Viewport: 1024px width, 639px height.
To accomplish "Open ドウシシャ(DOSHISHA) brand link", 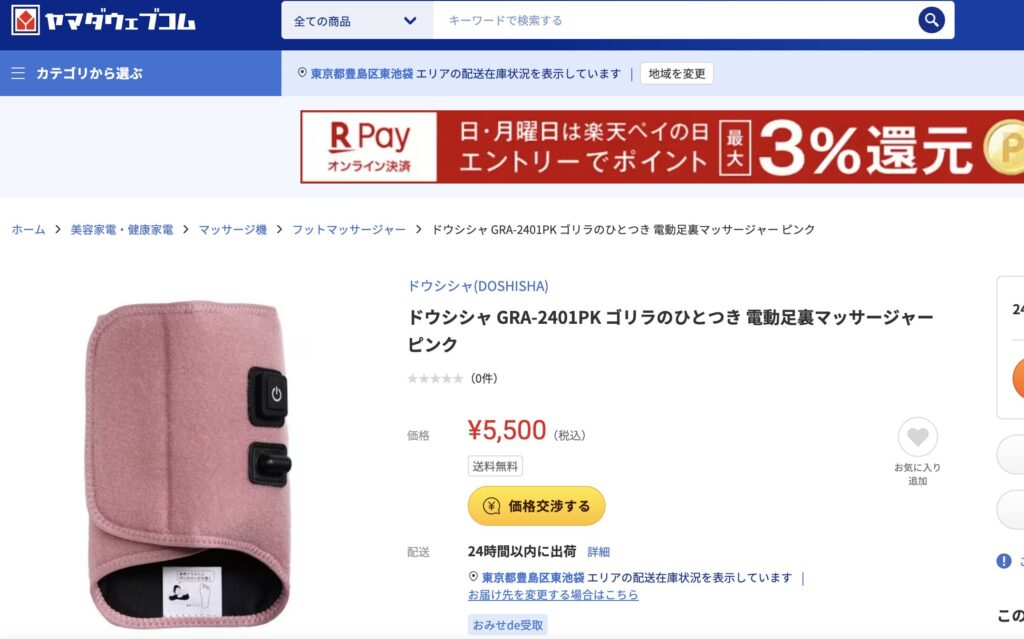I will pyautogui.click(x=478, y=286).
